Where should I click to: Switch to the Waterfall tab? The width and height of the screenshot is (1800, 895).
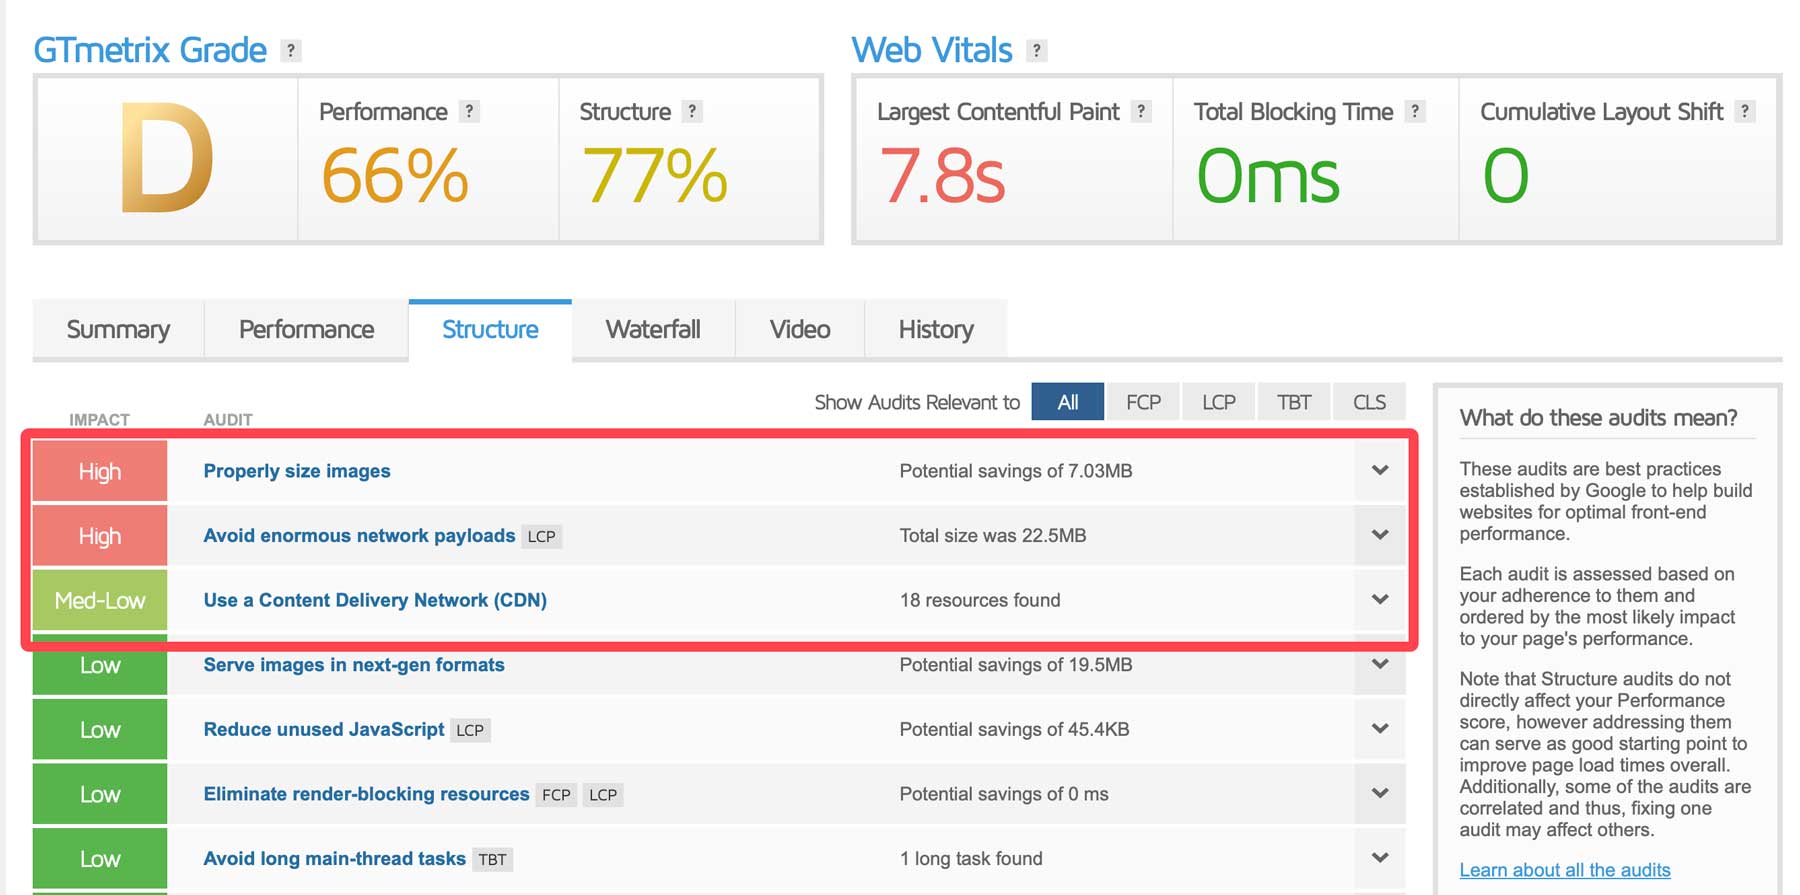click(x=652, y=330)
